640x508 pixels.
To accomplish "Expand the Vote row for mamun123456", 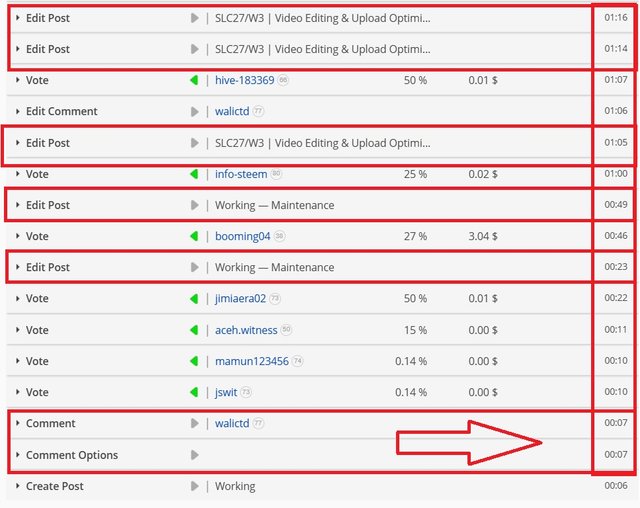I will [18, 361].
